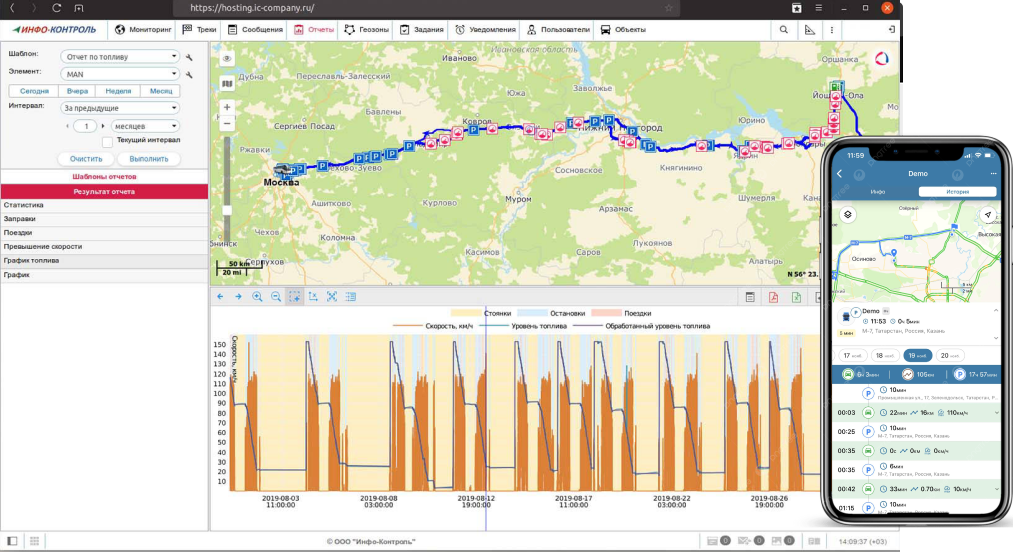Open the Статистика report row

[104, 205]
